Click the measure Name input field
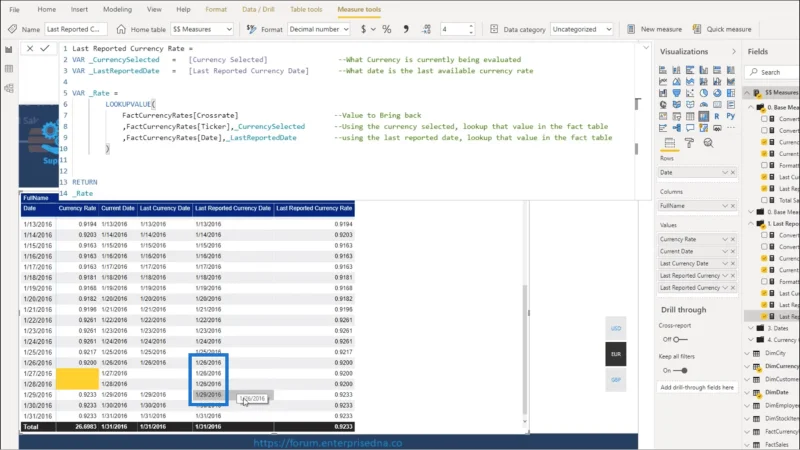 76,30
